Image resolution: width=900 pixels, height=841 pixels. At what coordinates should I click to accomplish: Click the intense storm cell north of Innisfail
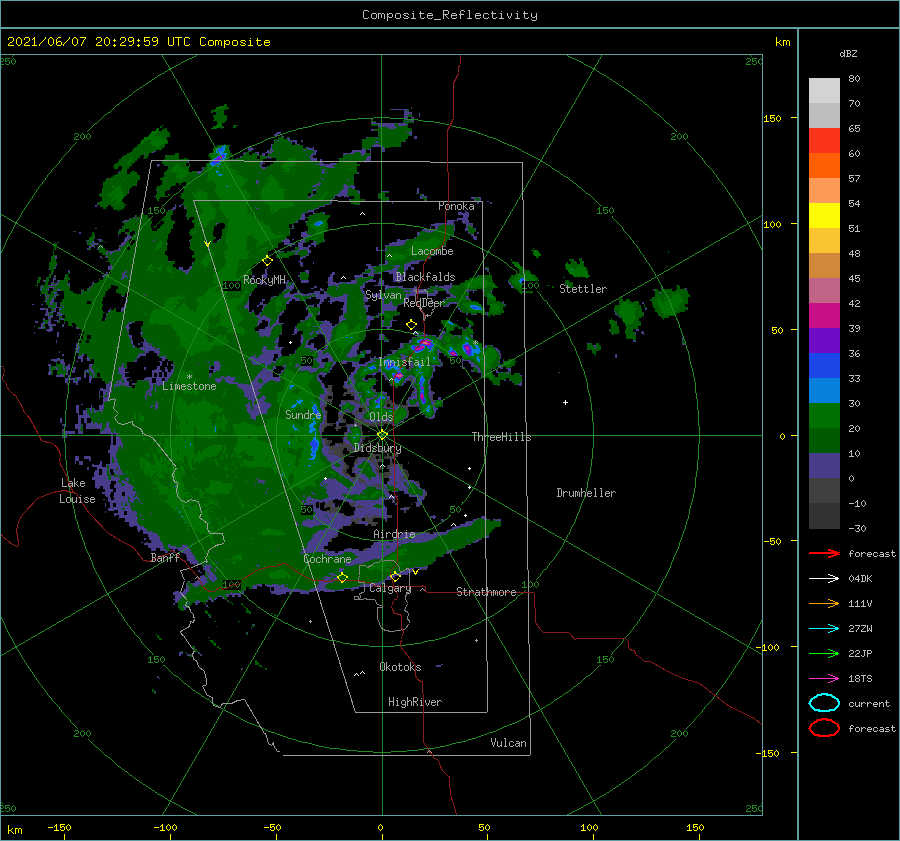424,344
